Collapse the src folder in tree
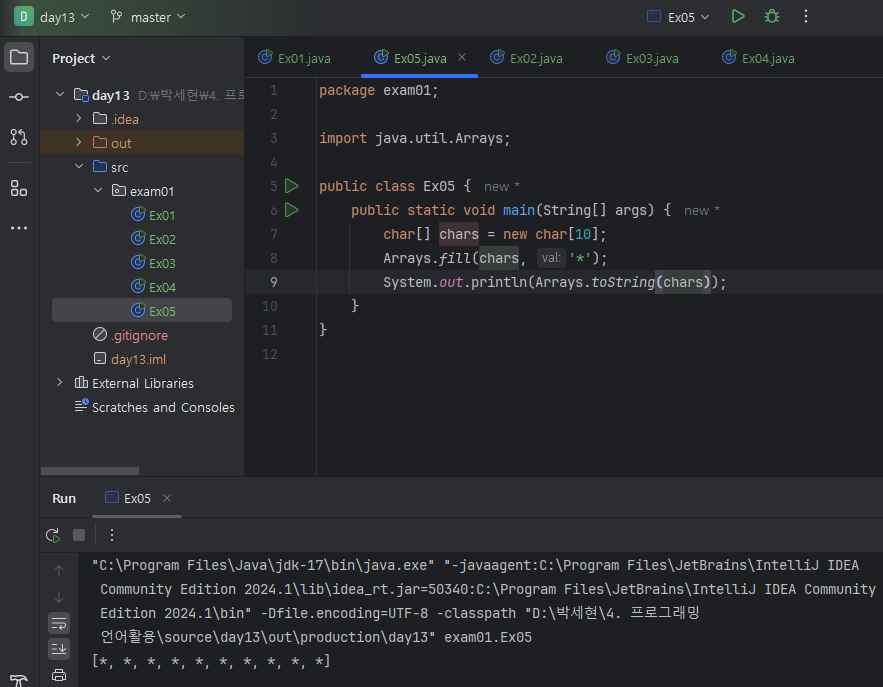Viewport: 883px width, 687px height. (79, 167)
